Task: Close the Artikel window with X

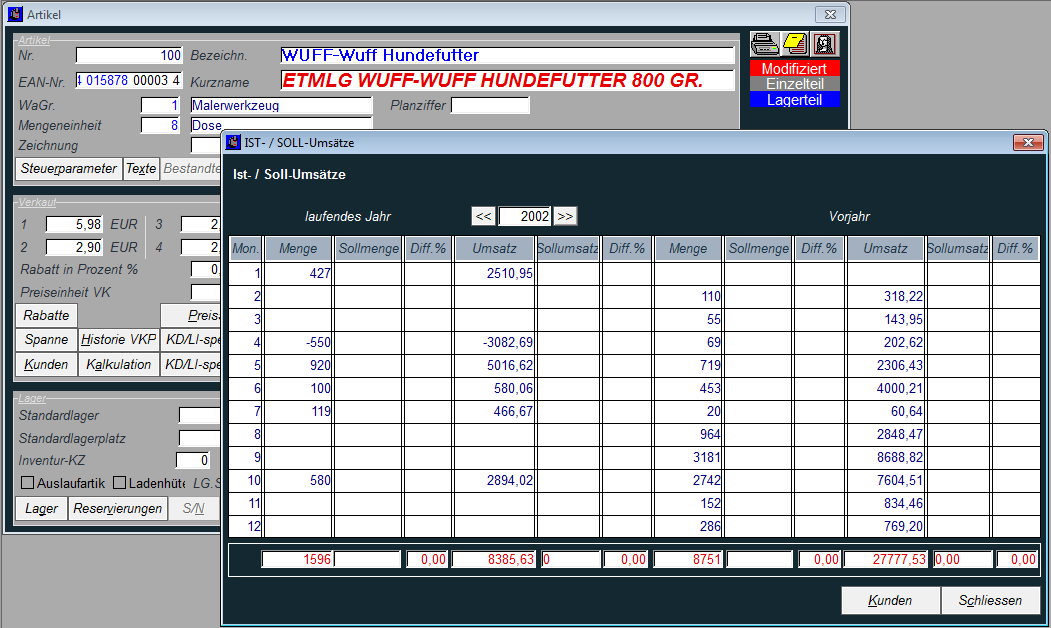Action: click(830, 14)
